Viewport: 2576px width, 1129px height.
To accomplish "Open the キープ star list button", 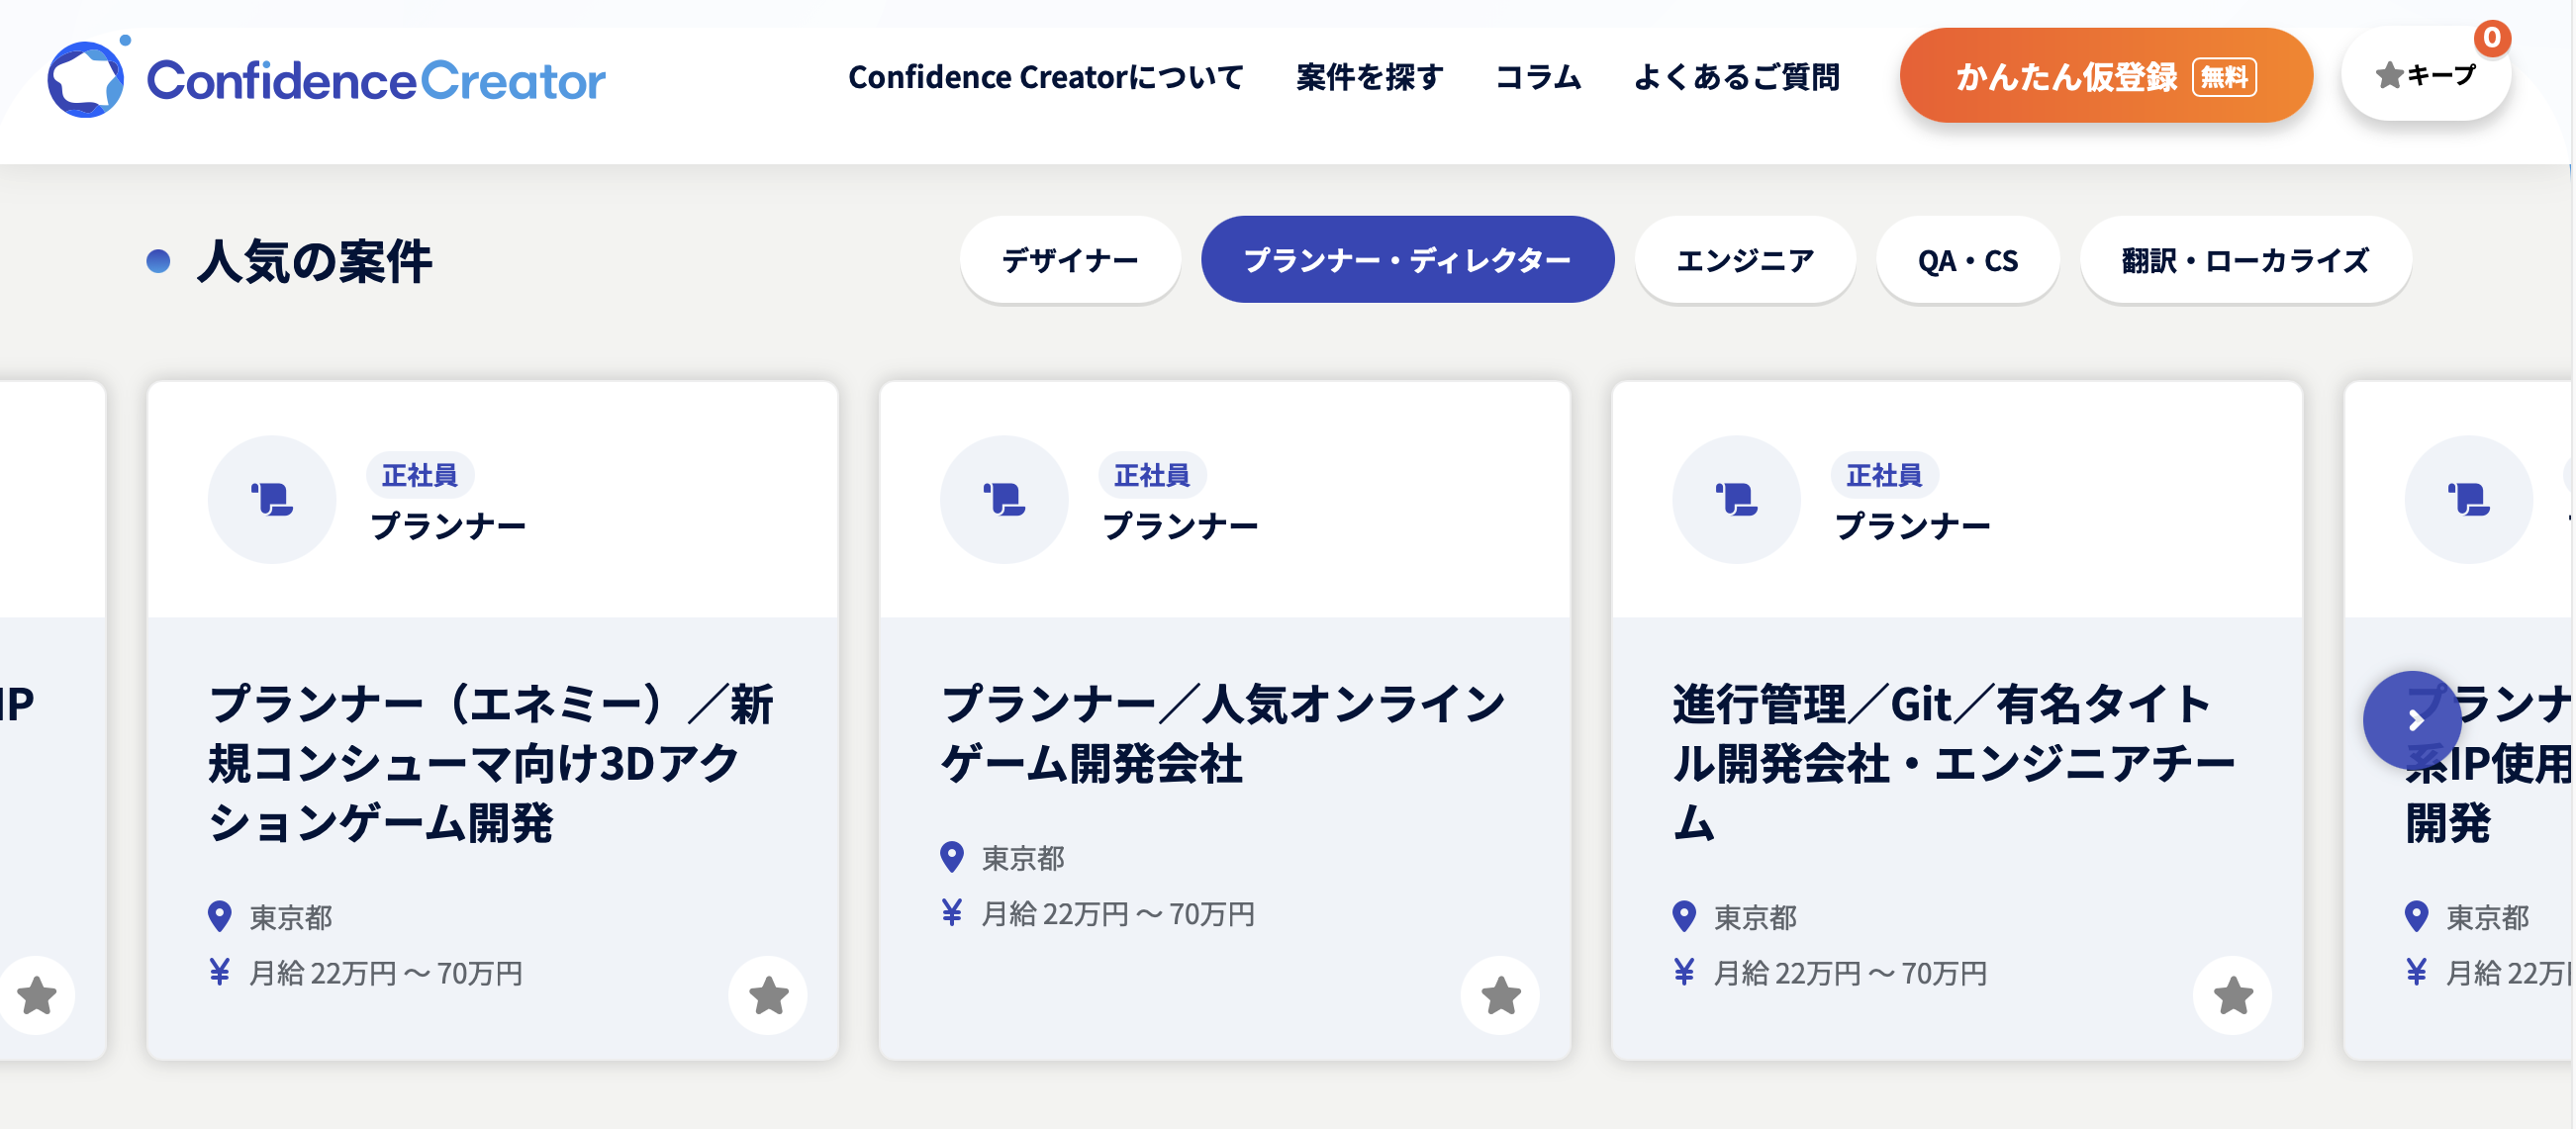I will pyautogui.click(x=2425, y=76).
